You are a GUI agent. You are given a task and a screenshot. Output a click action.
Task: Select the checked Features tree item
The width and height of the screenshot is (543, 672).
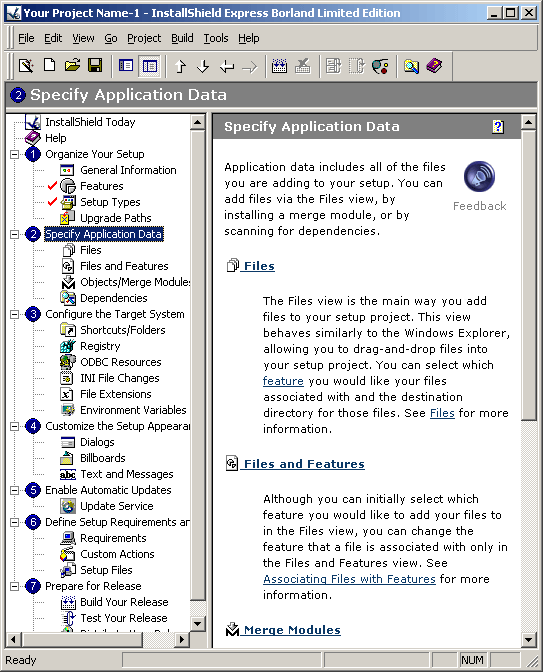[102, 186]
